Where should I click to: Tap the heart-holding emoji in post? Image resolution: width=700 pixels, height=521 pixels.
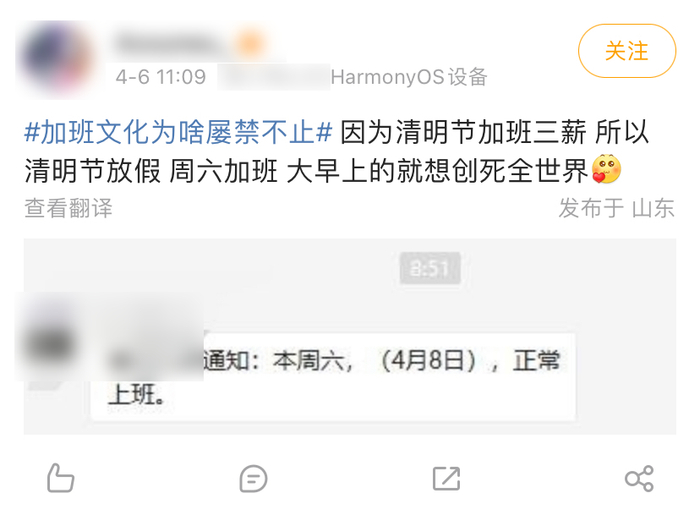pos(606,169)
